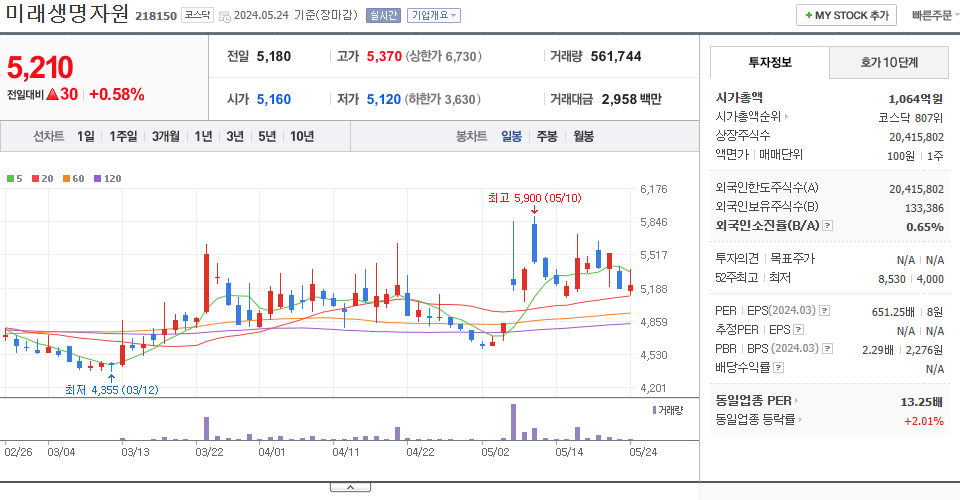This screenshot has height=500, width=960.
Task: Expand the 빠른주문 dropdown
Action: [935, 15]
